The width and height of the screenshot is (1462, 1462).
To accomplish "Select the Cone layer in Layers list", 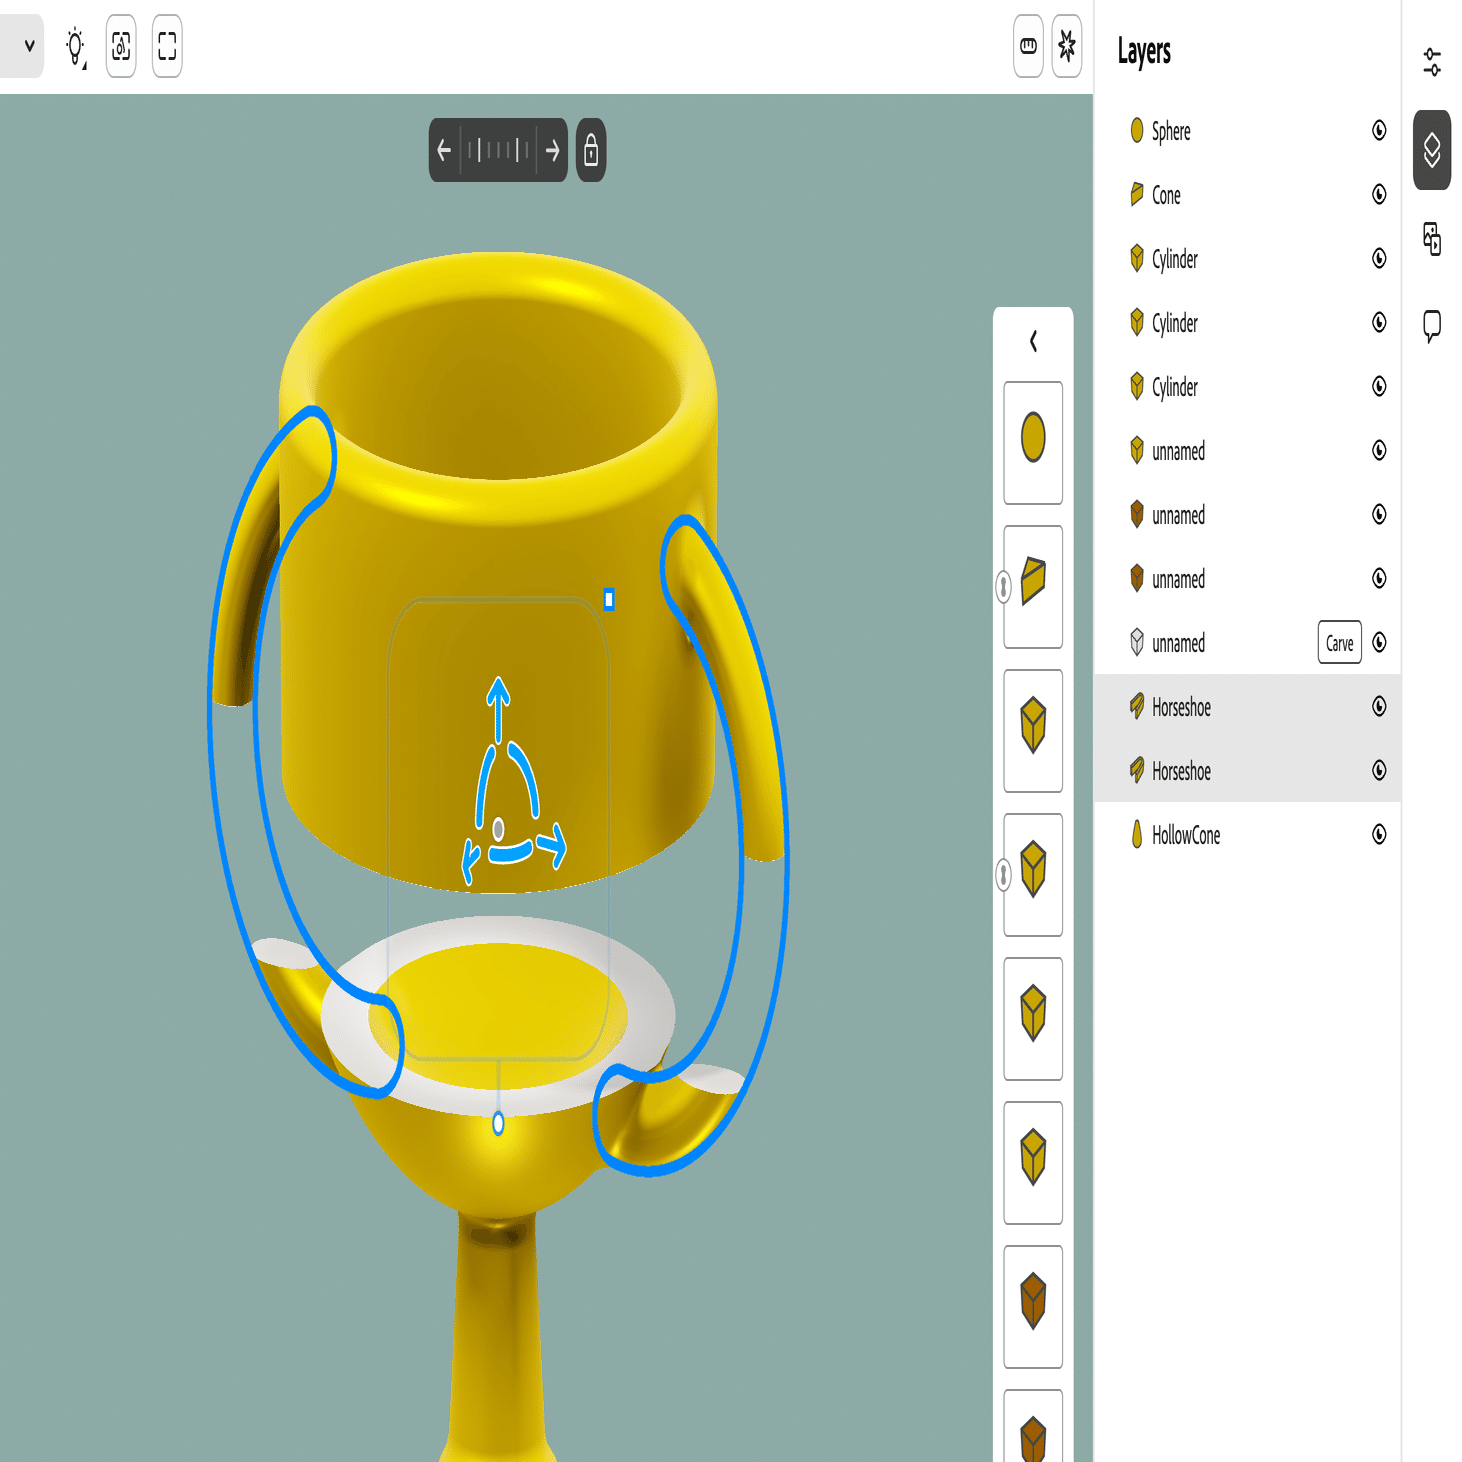I will pos(1166,195).
